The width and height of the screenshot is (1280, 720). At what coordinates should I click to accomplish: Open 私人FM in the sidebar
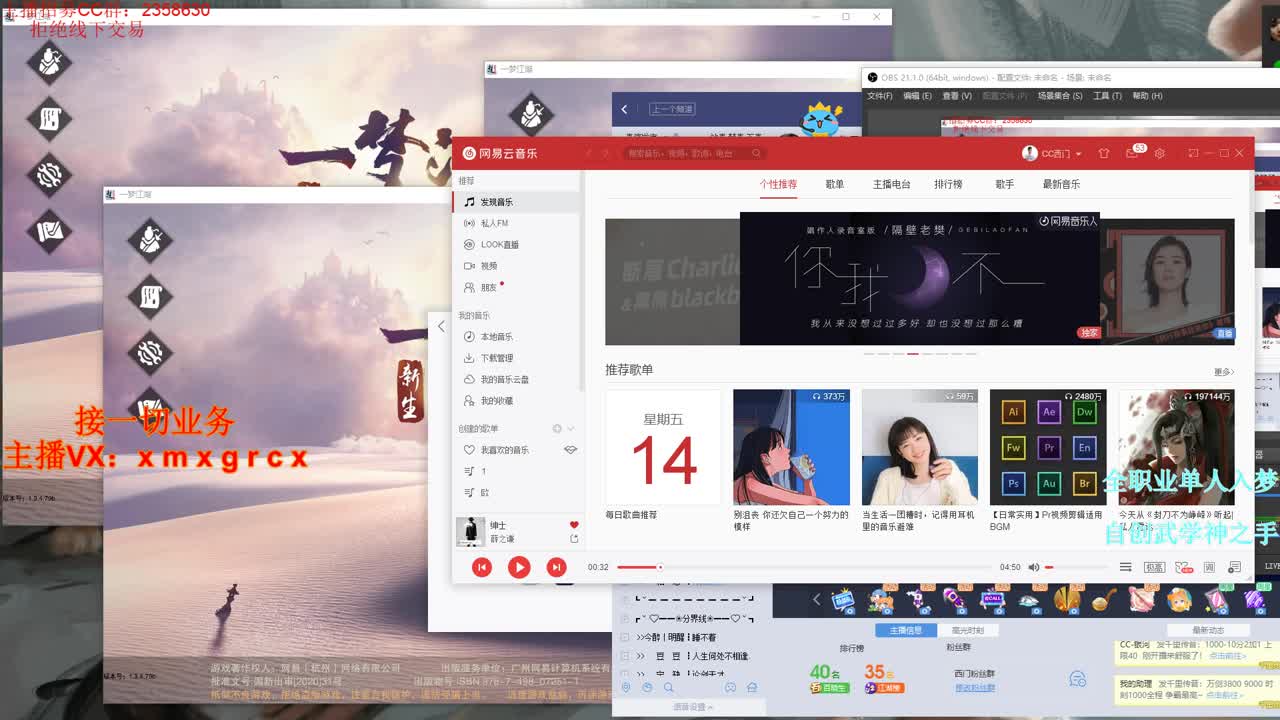(x=515, y=223)
